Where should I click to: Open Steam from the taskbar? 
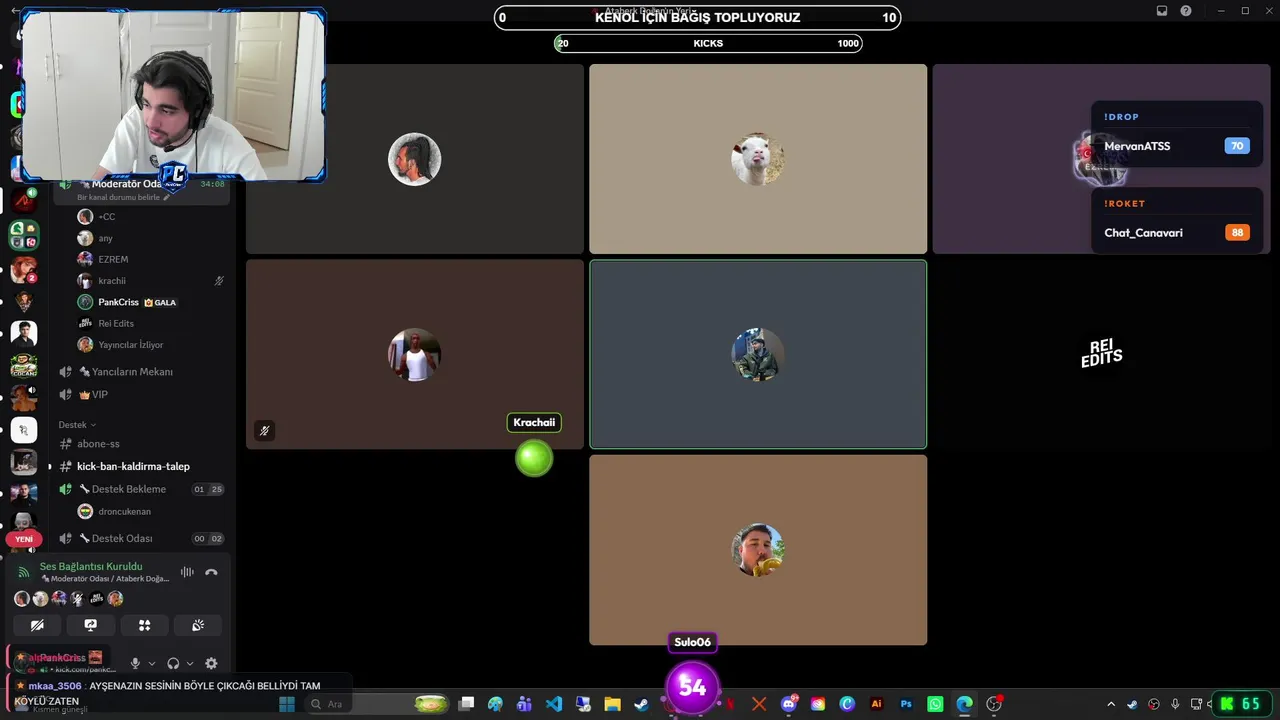click(641, 704)
